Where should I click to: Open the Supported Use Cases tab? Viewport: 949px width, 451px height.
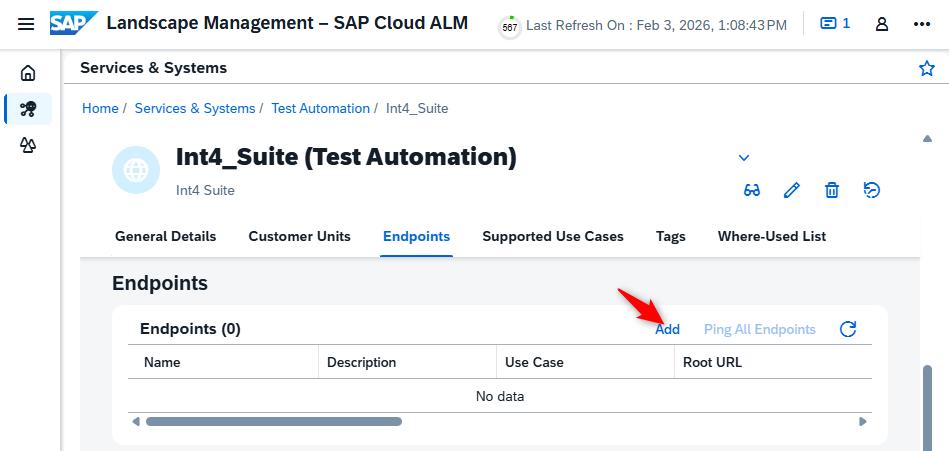click(553, 236)
